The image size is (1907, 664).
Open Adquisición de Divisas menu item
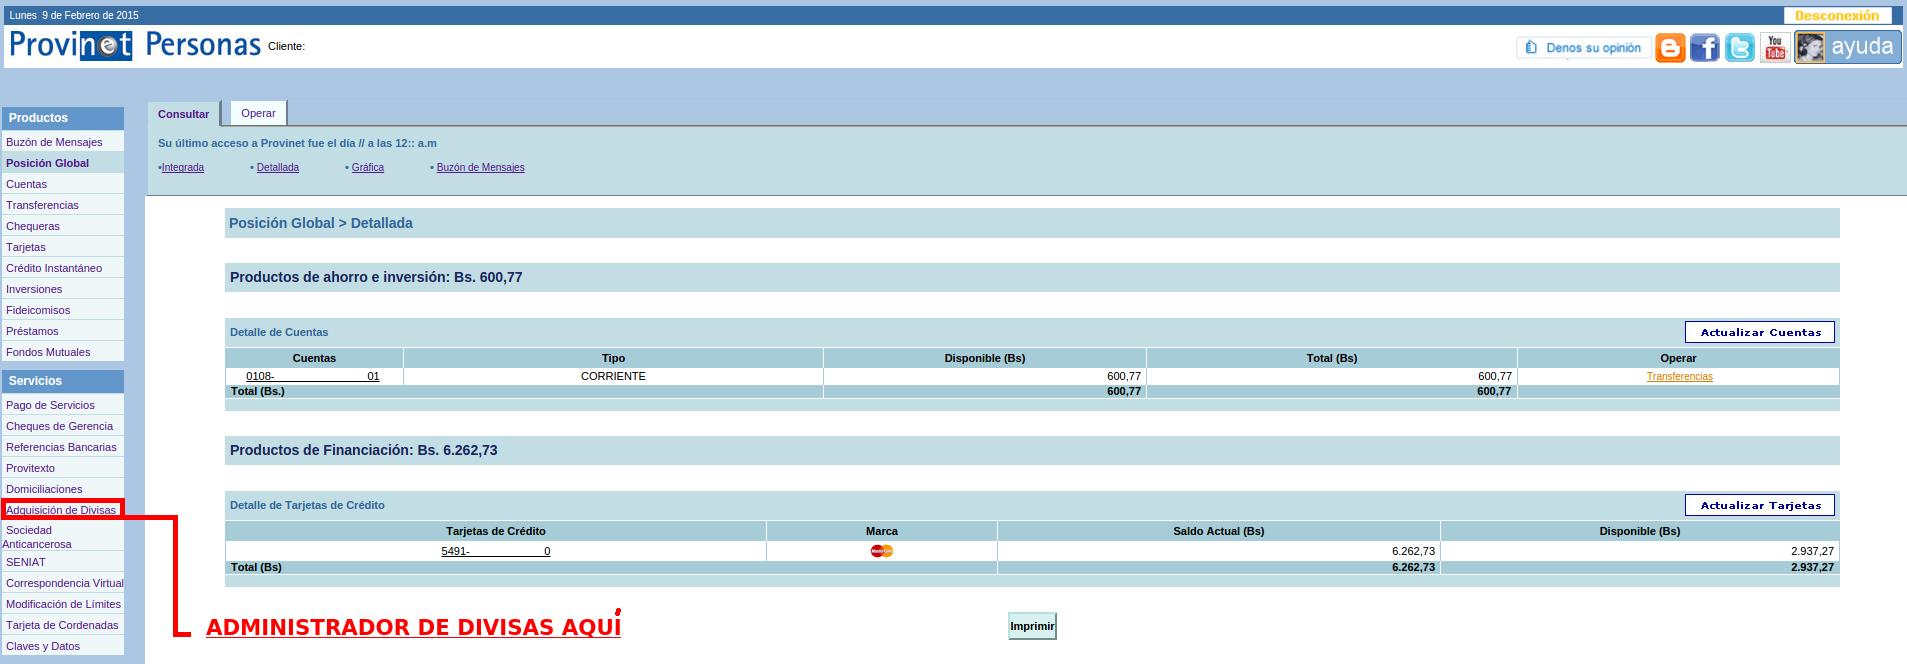[61, 510]
